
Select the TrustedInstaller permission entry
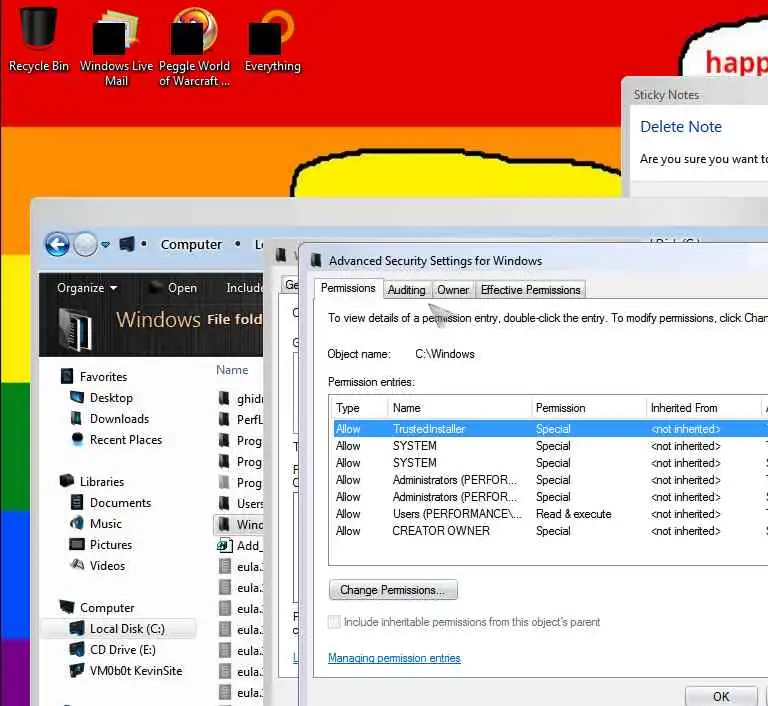pyautogui.click(x=551, y=429)
